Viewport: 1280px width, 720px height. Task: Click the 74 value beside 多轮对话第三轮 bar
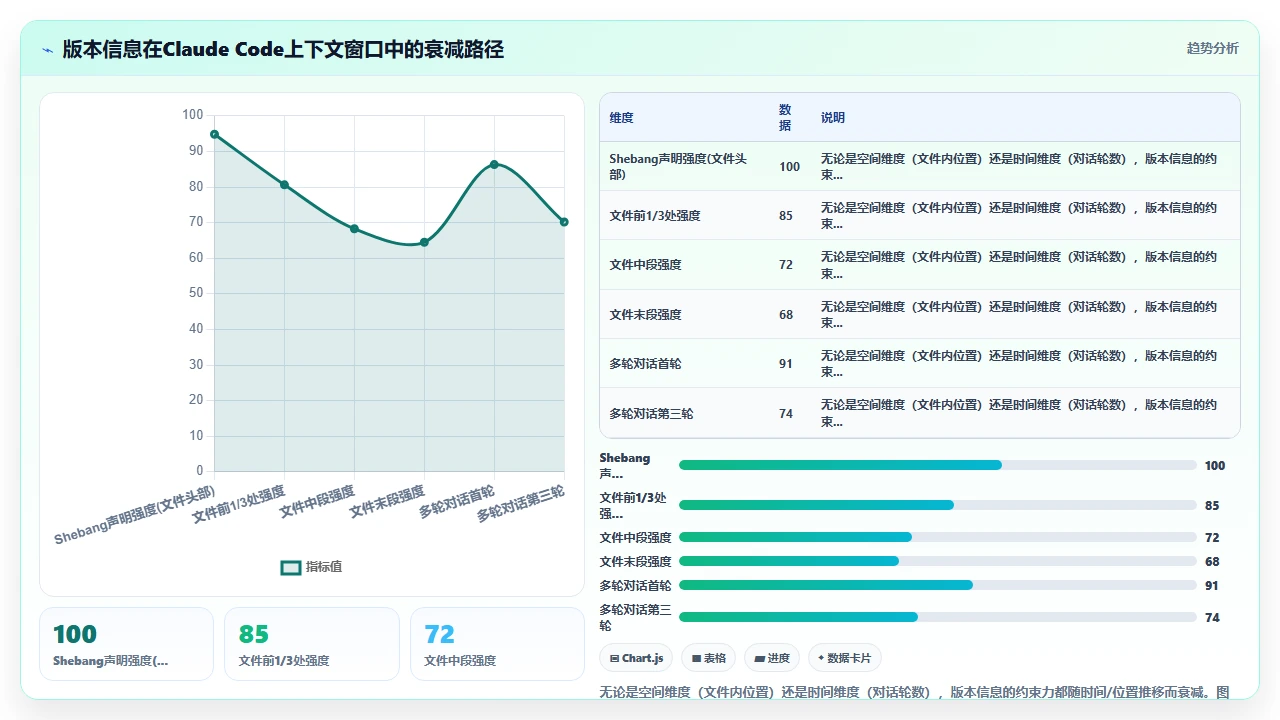coord(1212,618)
